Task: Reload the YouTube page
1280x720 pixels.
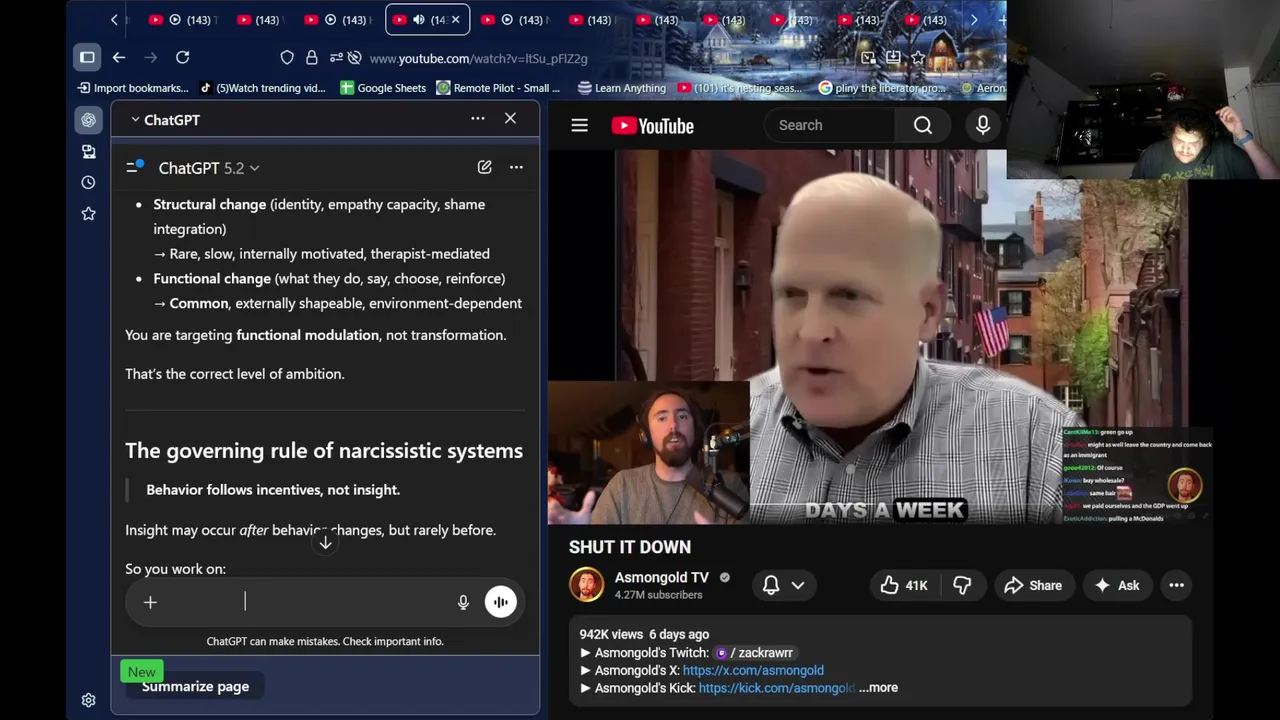Action: click(x=182, y=57)
